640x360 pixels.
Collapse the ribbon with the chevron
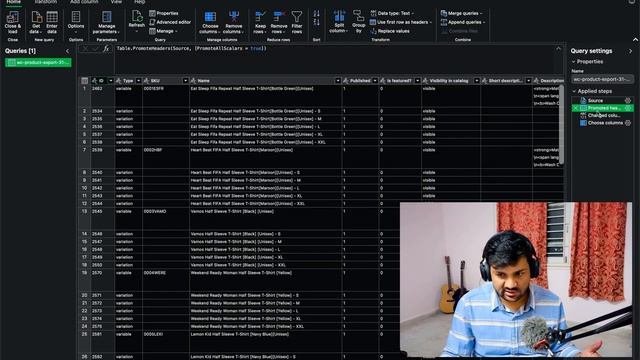click(635, 40)
